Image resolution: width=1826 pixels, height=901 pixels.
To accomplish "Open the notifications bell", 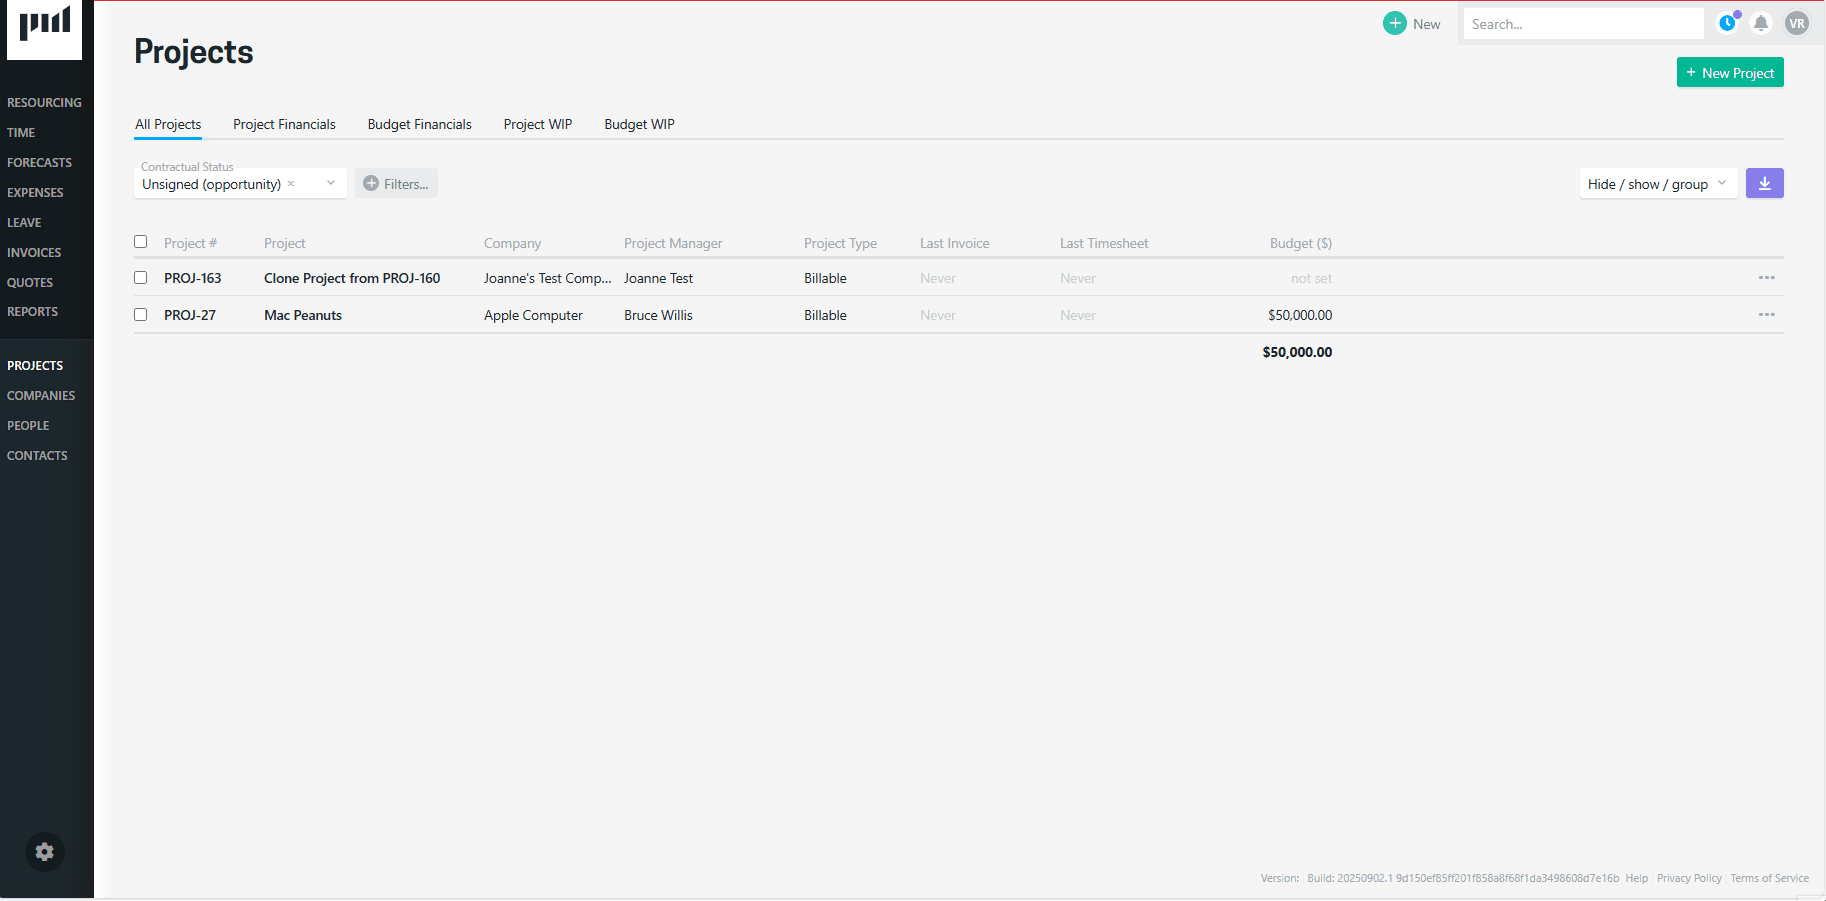I will click(x=1761, y=23).
